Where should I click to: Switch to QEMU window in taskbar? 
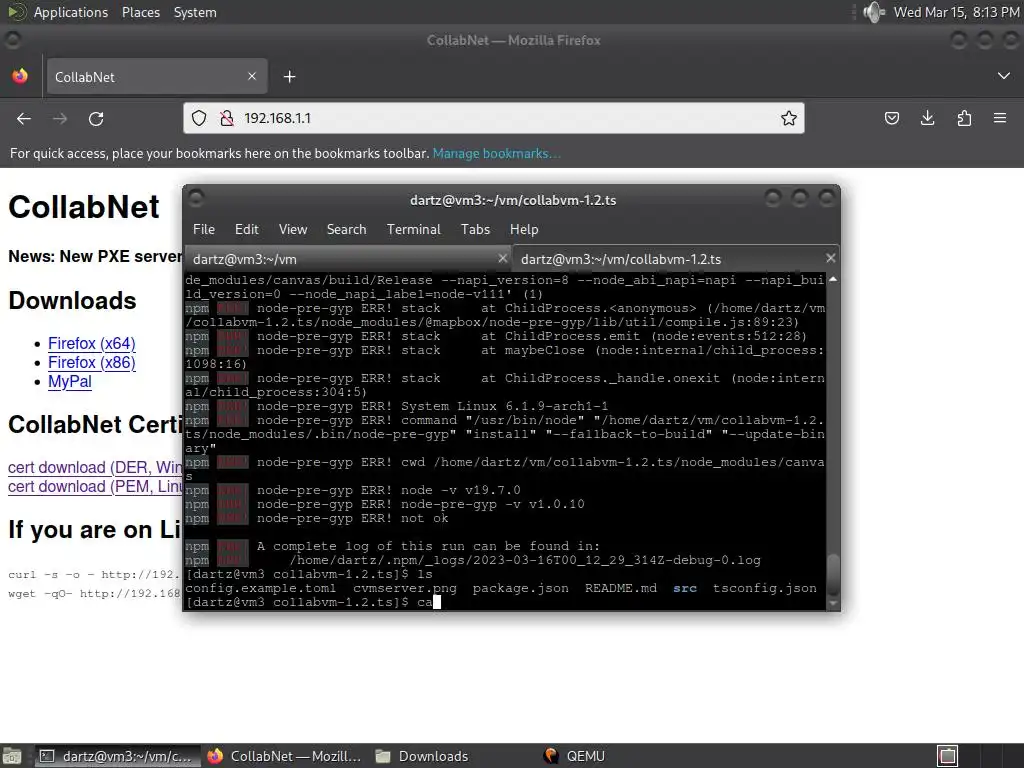[574, 756]
